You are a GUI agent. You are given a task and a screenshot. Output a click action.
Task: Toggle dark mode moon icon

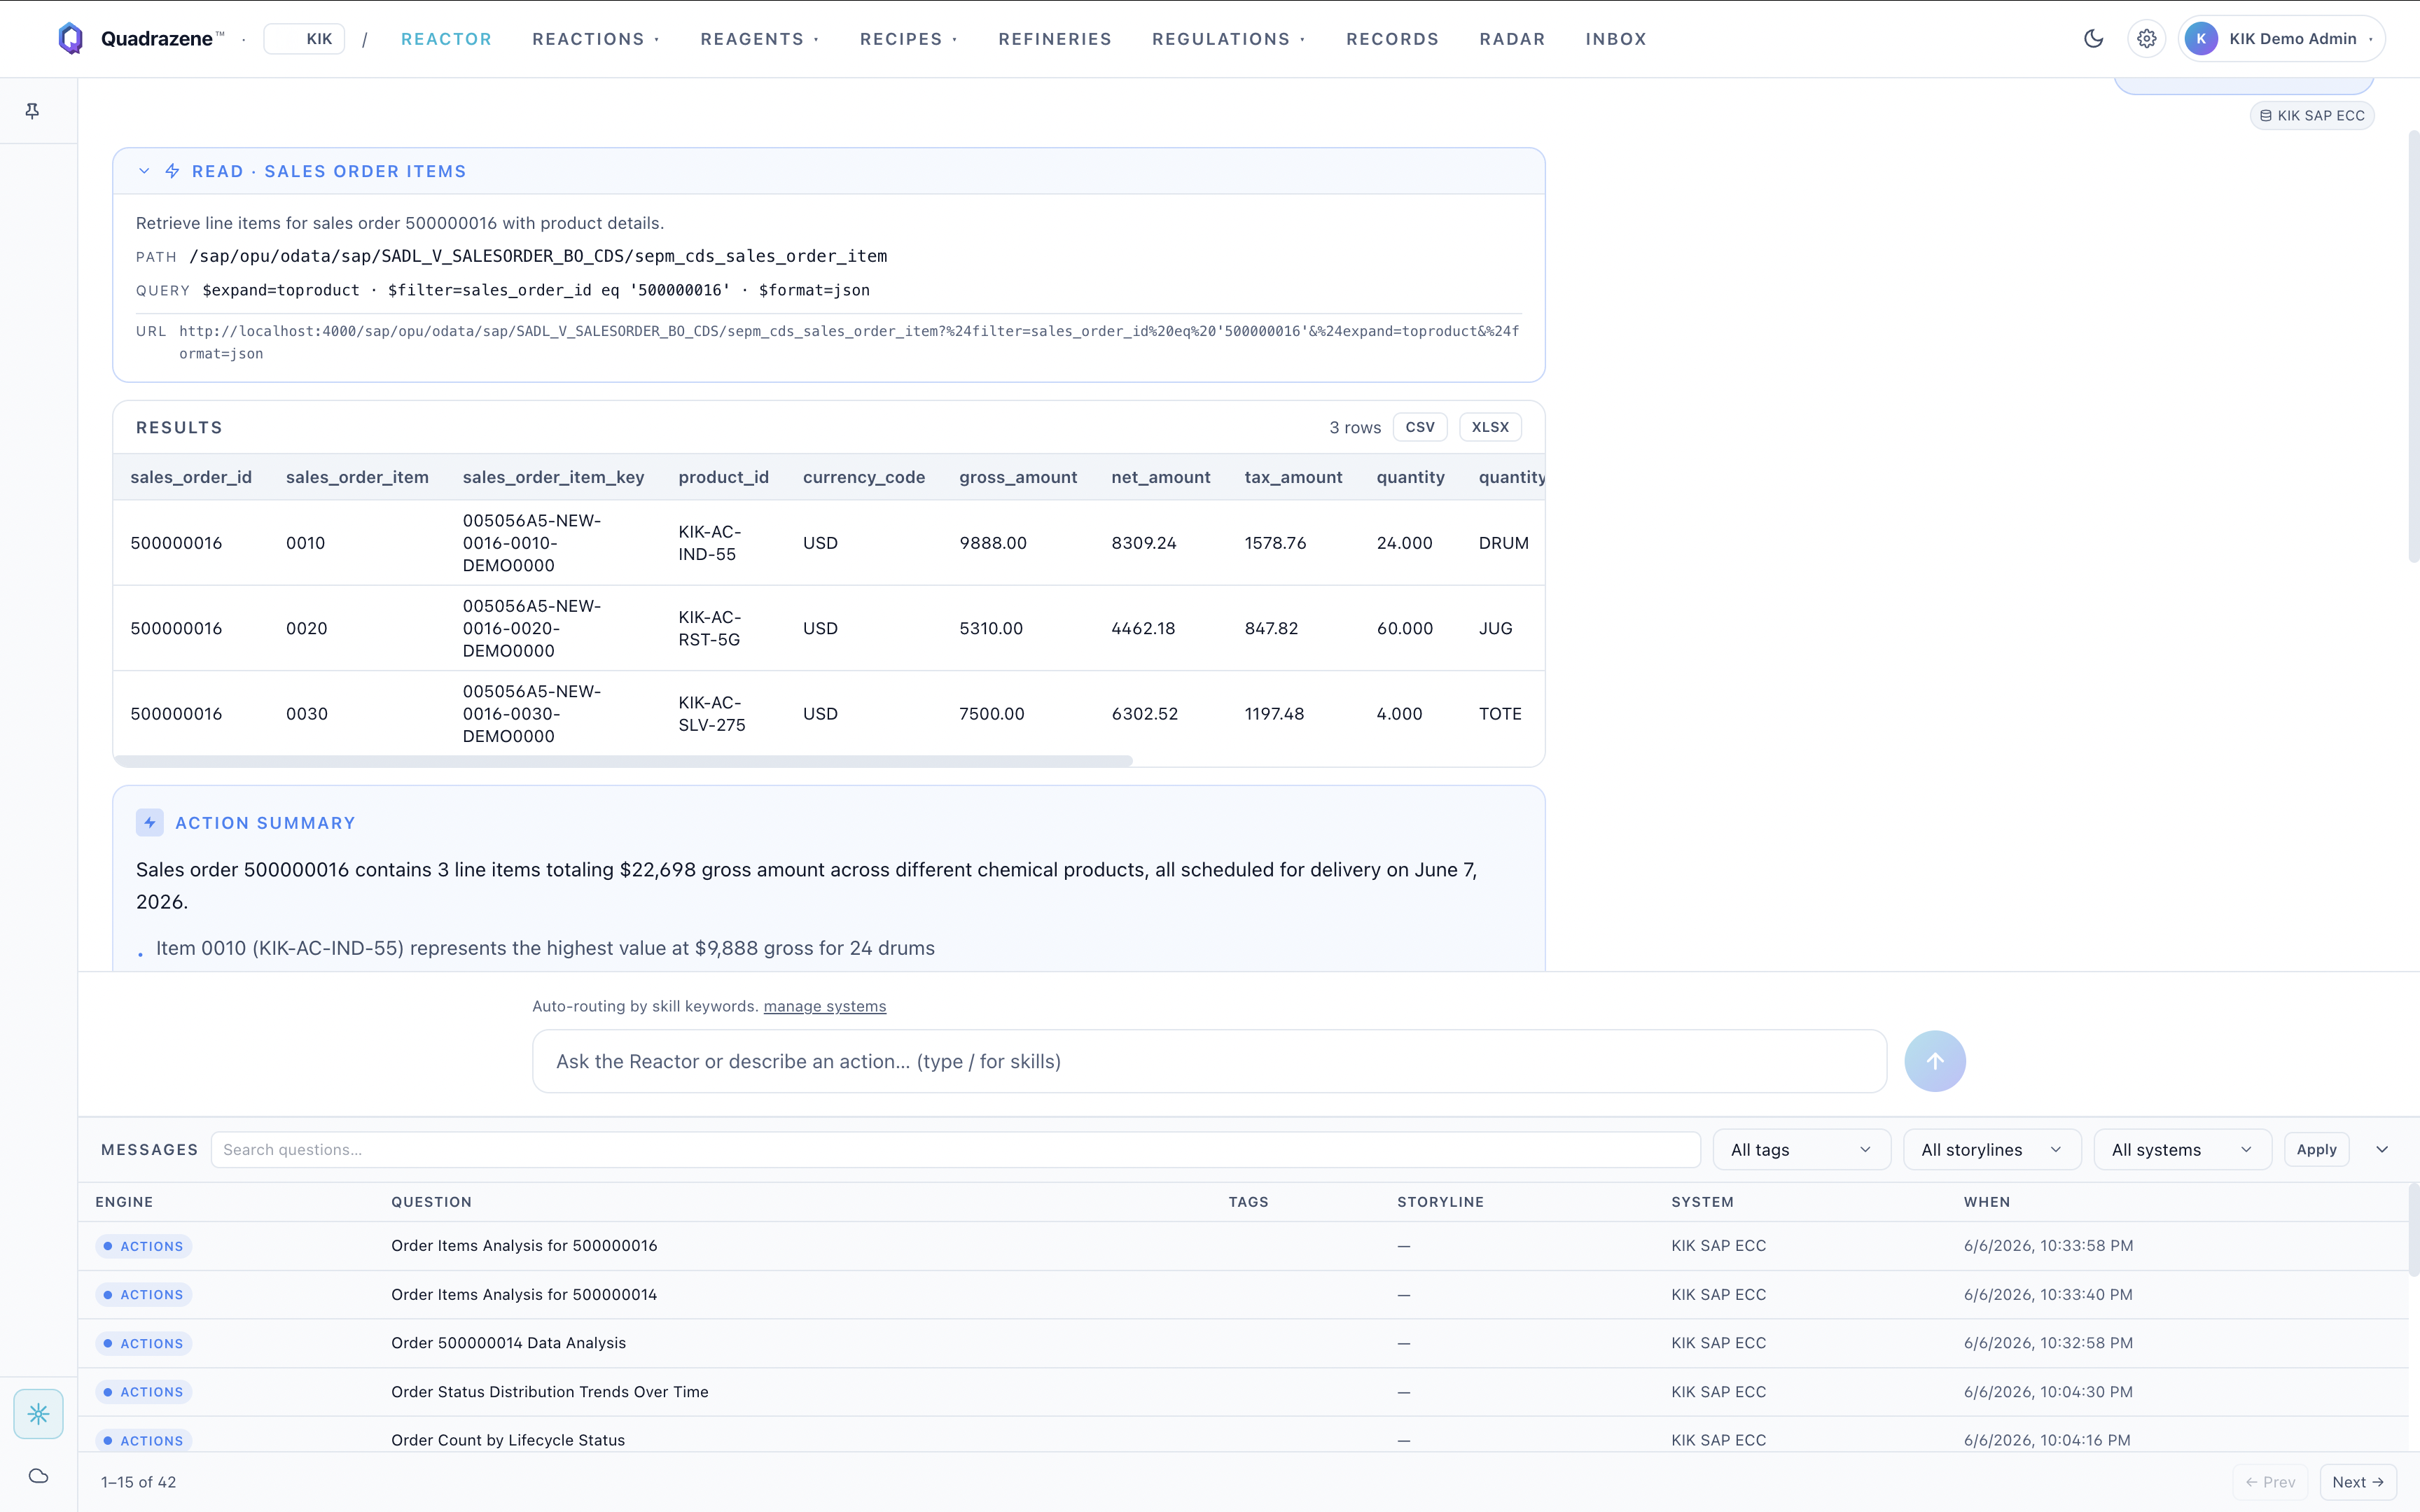pyautogui.click(x=2093, y=39)
